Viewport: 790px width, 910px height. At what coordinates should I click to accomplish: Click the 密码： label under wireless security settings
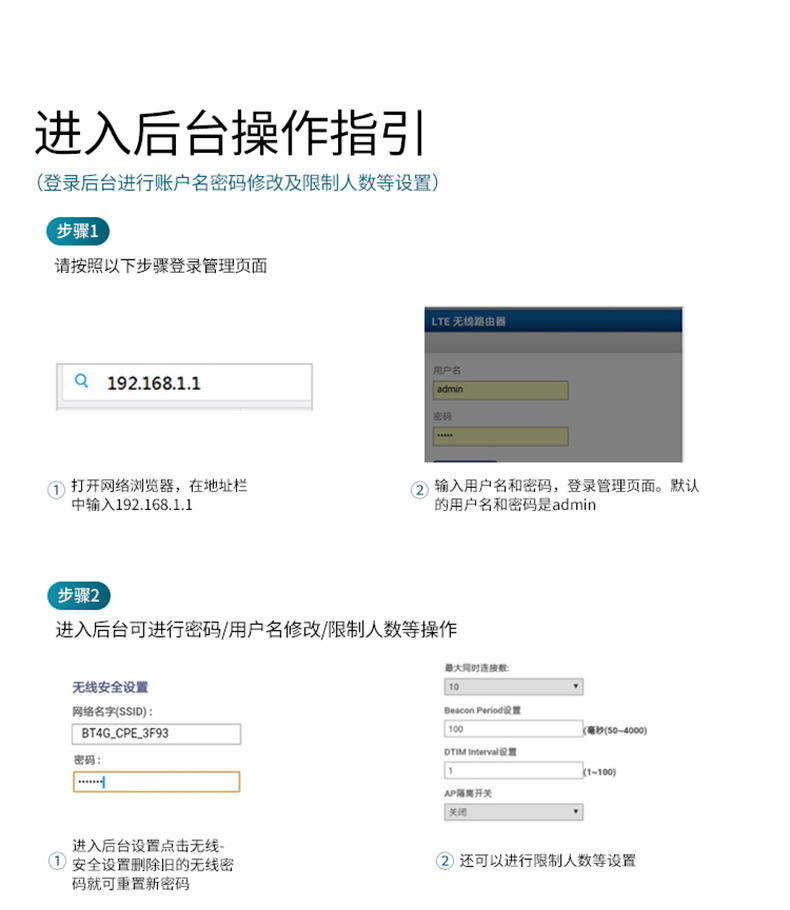click(87, 760)
